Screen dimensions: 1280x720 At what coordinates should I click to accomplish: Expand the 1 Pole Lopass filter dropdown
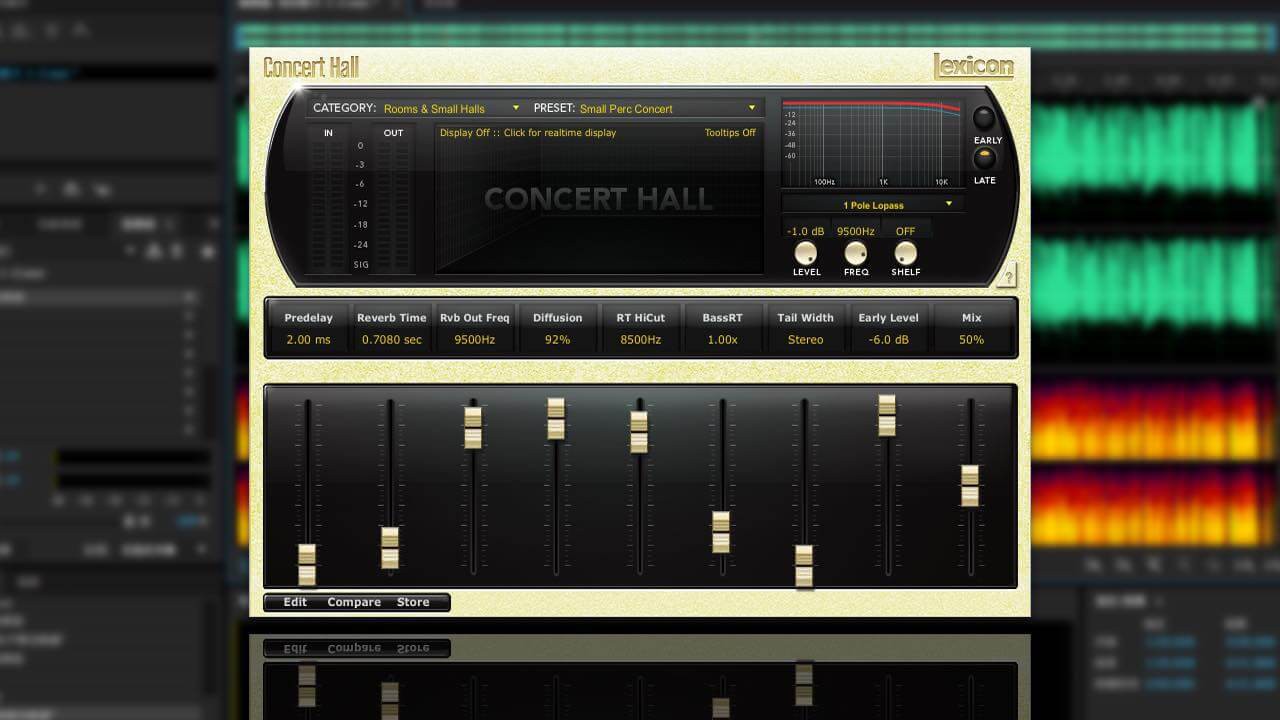[x=873, y=205]
